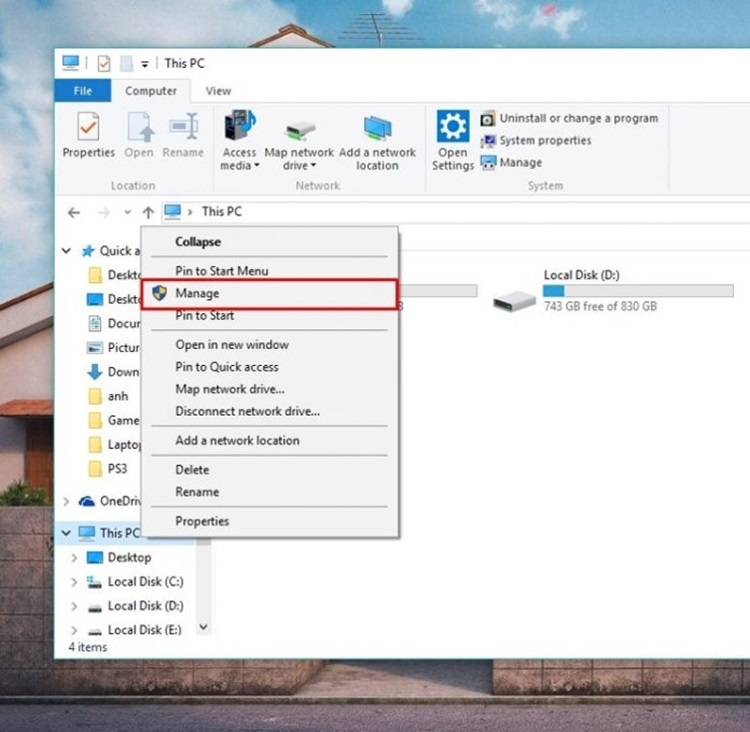The image size is (750, 732).
Task: Open the File tab
Action: [x=83, y=90]
